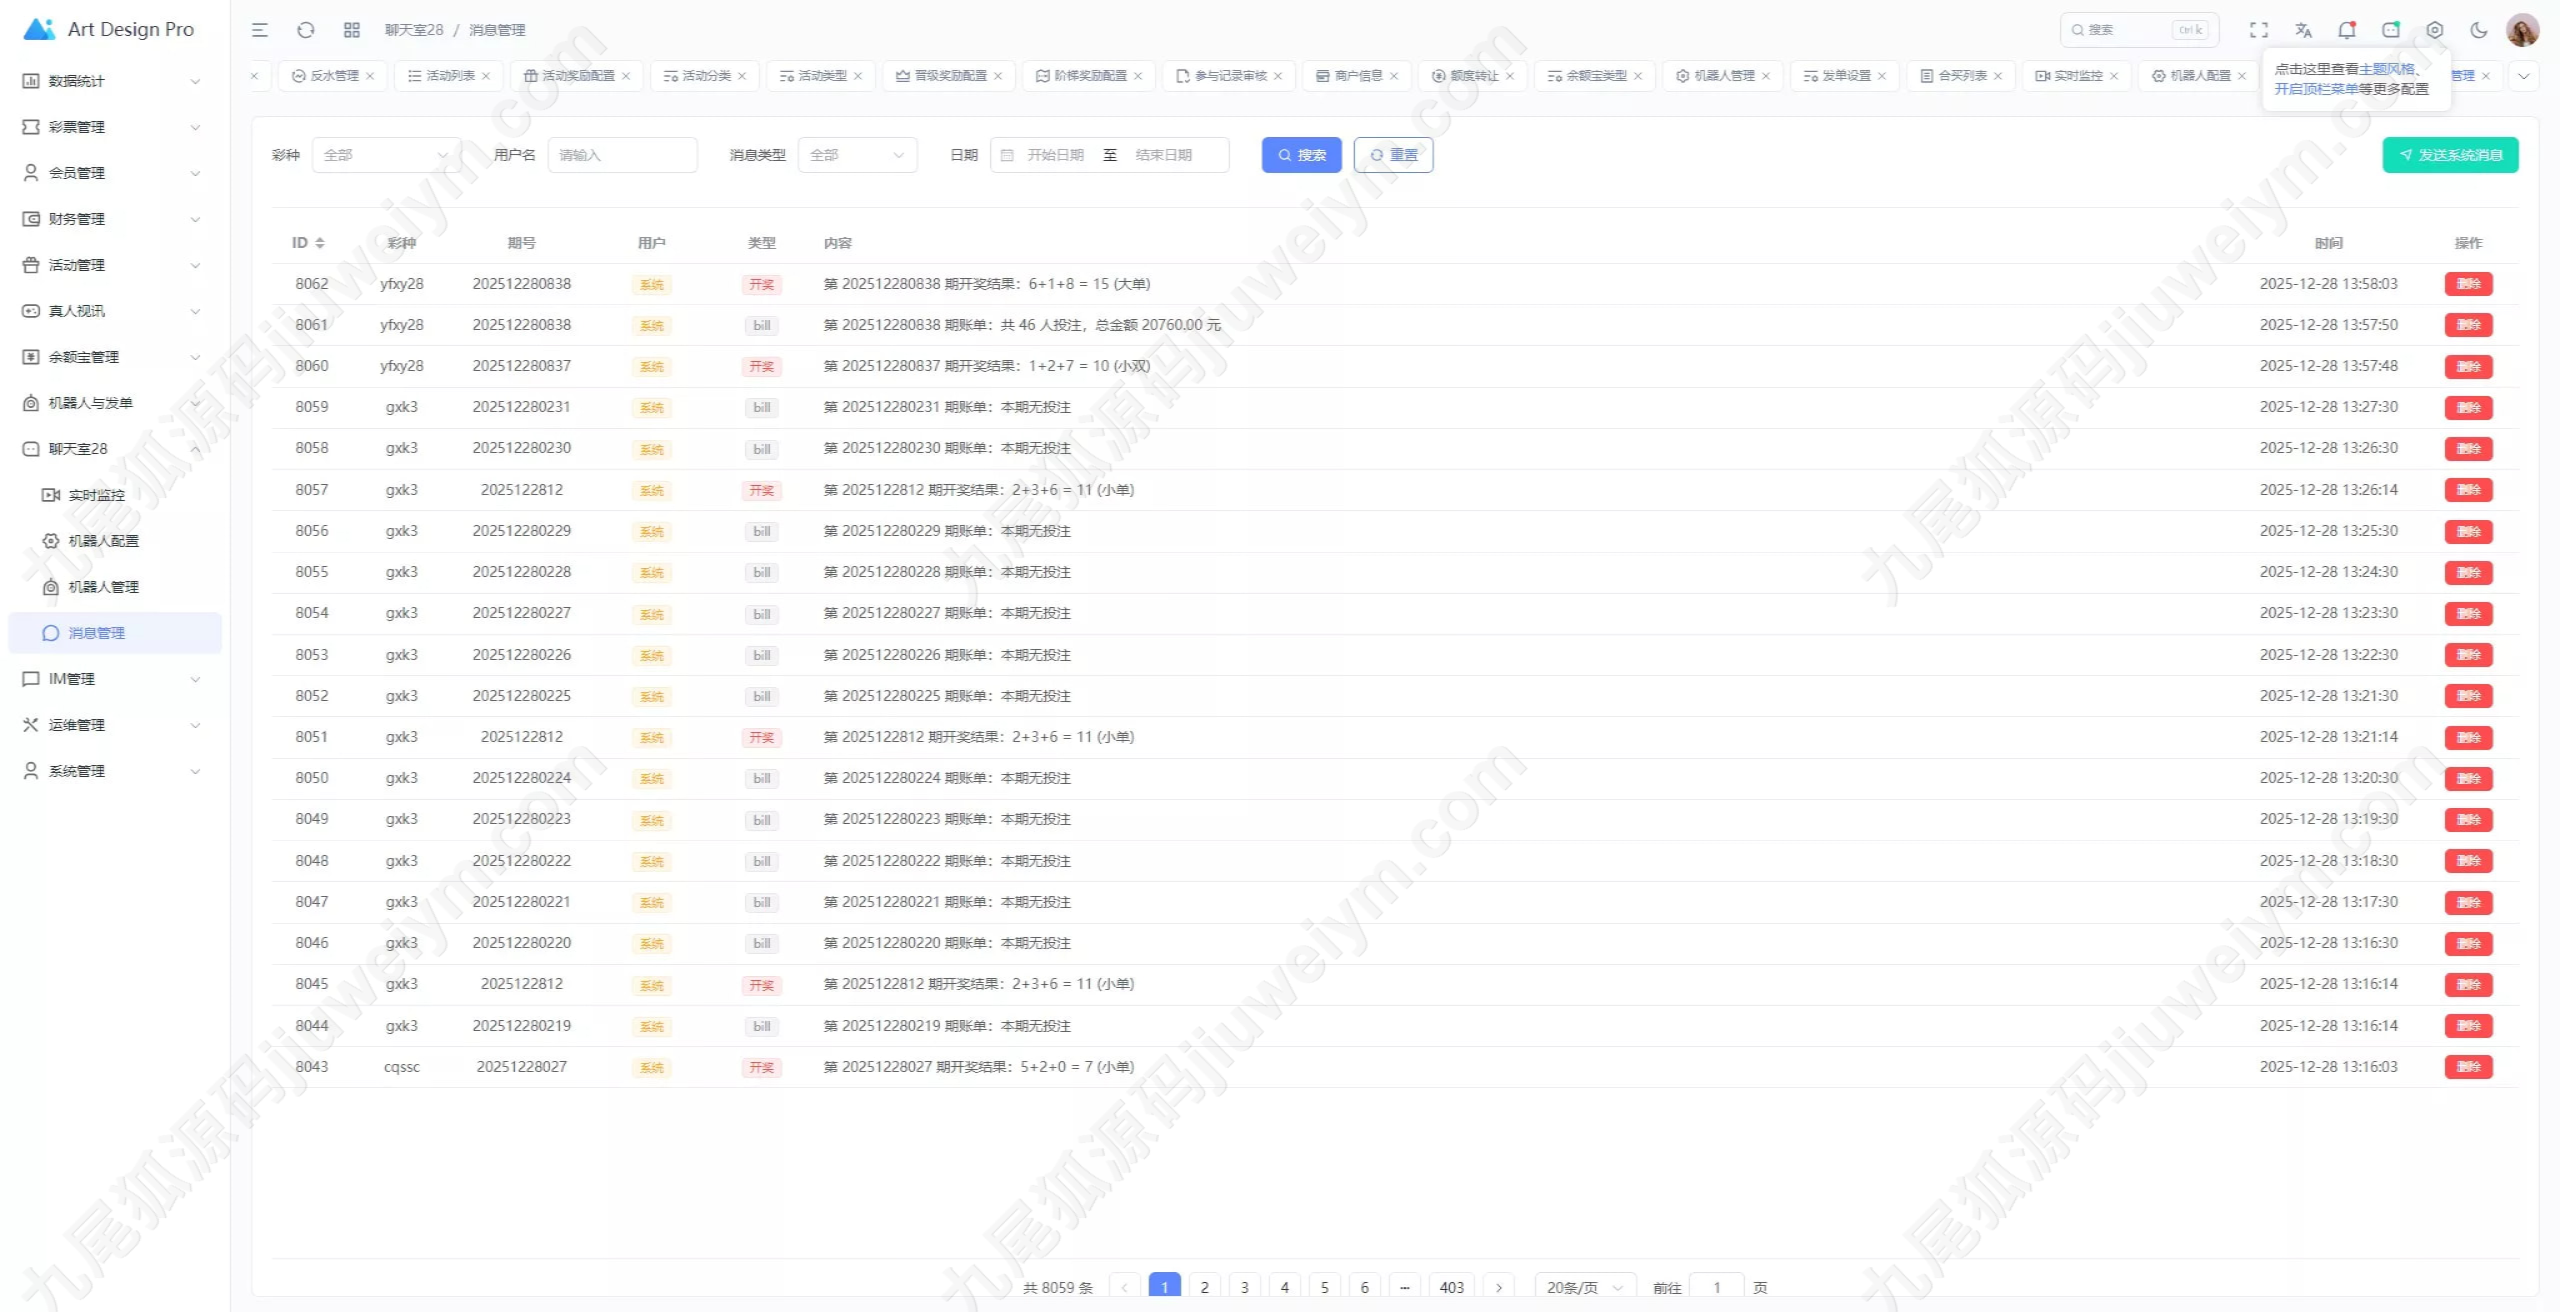Click the blue 搜索 button
This screenshot has width=2560, height=1312.
[x=1302, y=155]
